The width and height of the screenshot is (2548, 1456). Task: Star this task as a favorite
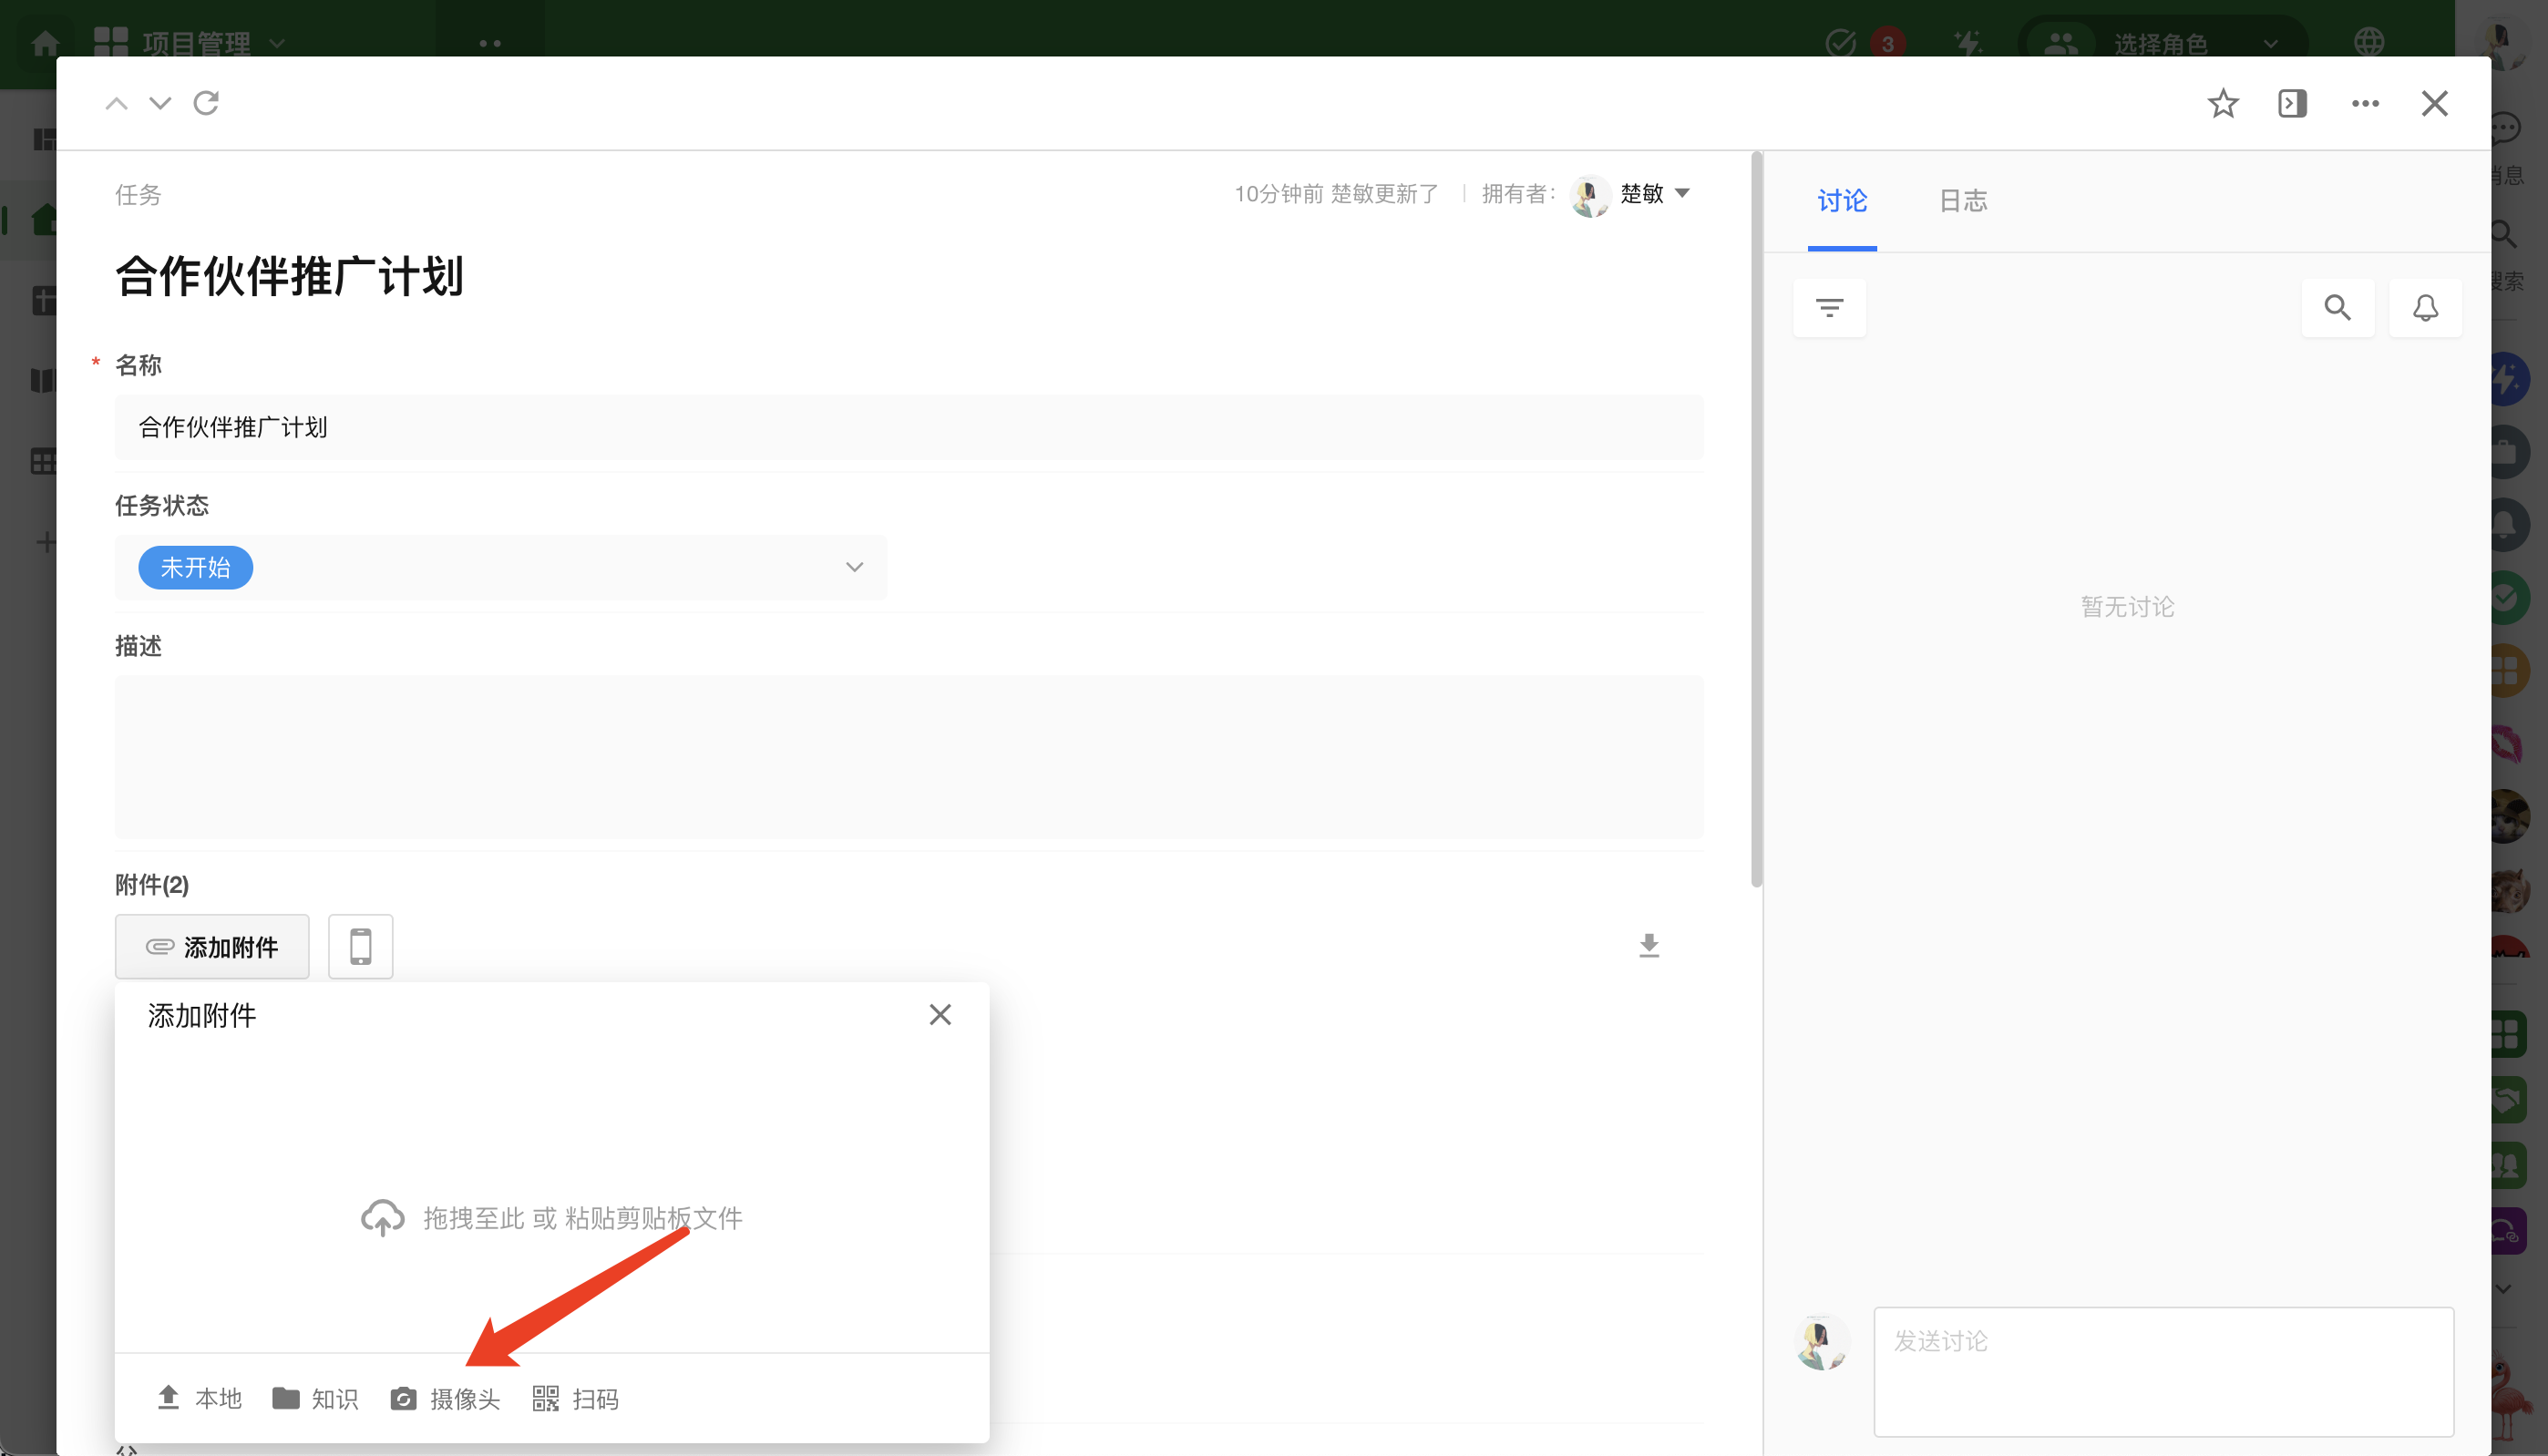(x=2222, y=103)
